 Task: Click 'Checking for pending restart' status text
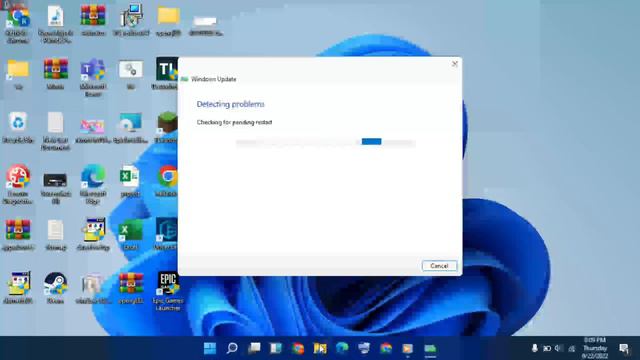click(x=234, y=122)
